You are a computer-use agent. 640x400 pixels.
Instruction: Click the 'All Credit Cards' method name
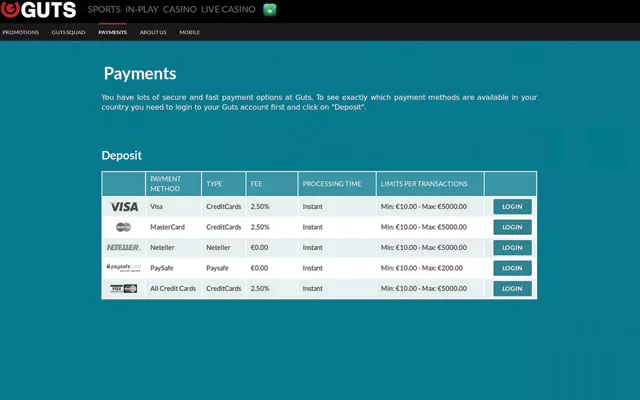[x=173, y=288]
